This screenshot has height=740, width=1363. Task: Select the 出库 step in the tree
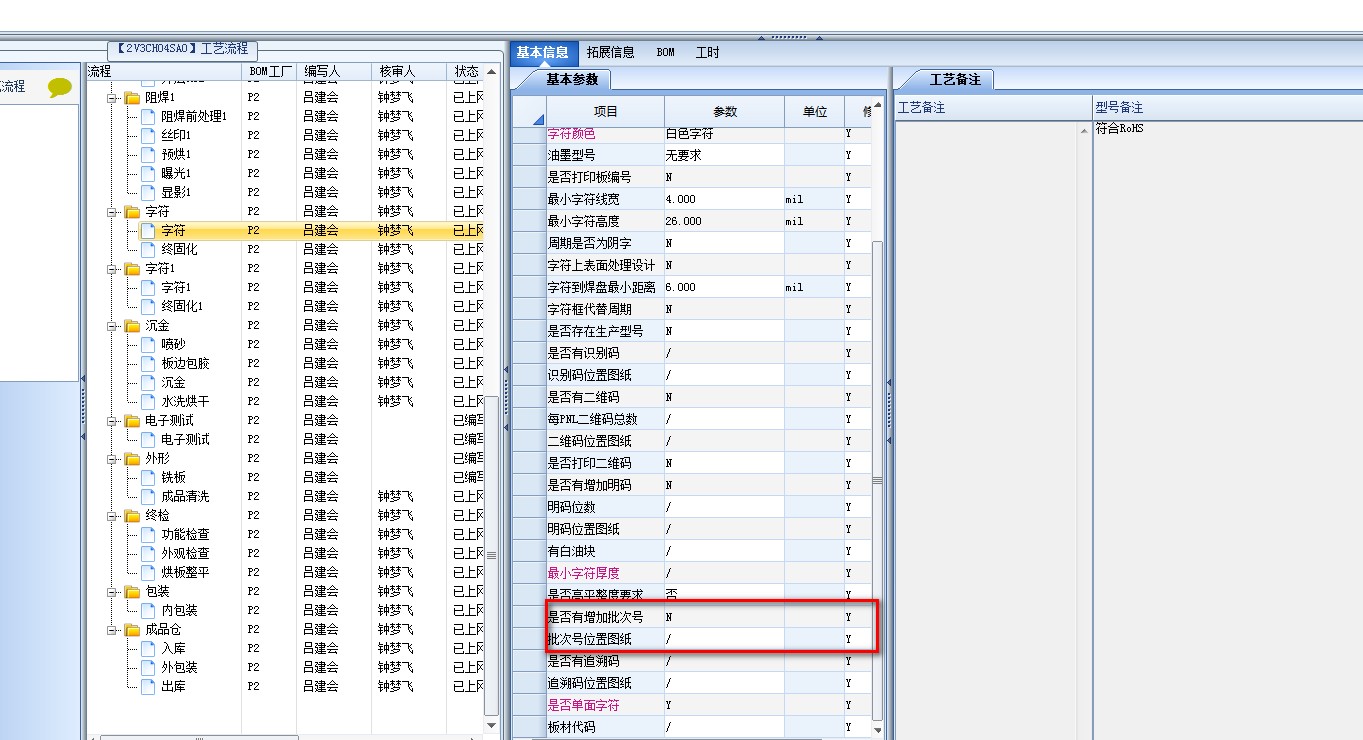[x=173, y=686]
